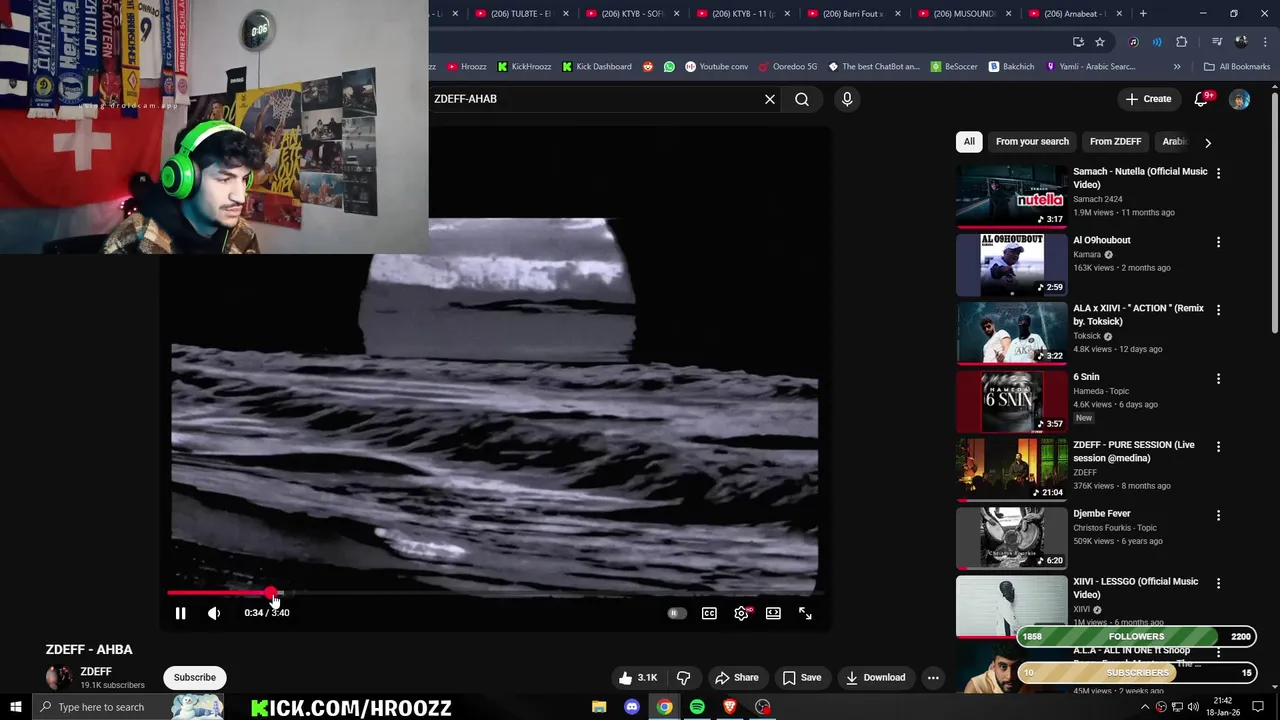Focus the ZDEFF-AHAB search field
1280x720 pixels.
(595, 99)
